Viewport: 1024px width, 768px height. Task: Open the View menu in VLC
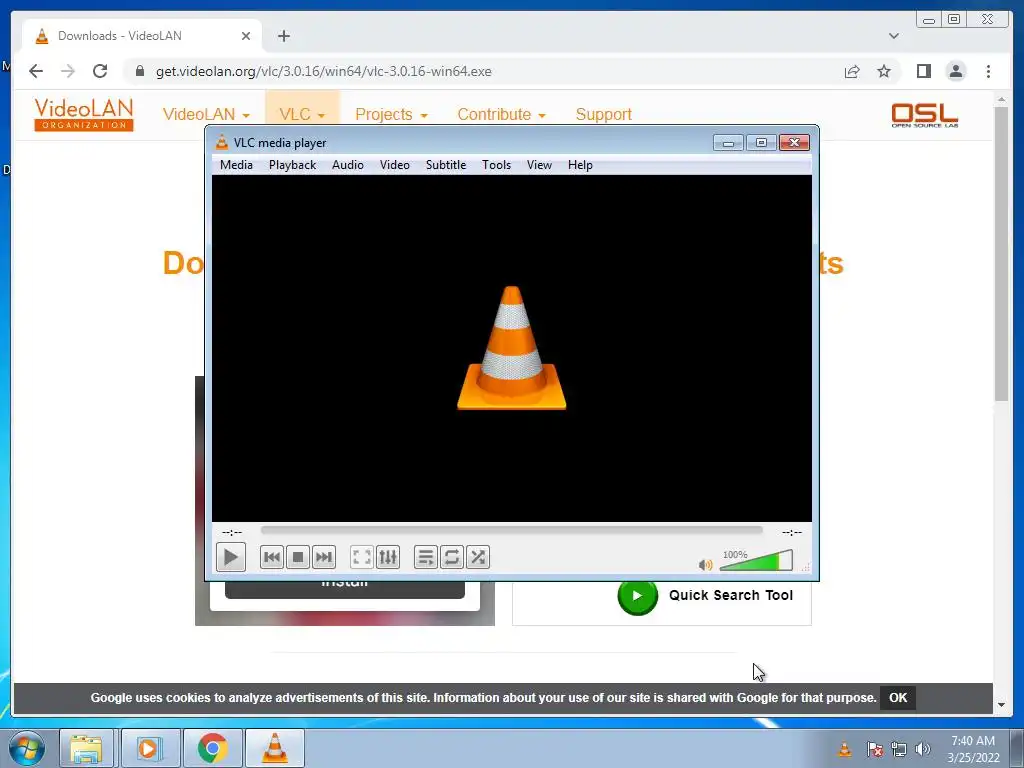(x=539, y=165)
